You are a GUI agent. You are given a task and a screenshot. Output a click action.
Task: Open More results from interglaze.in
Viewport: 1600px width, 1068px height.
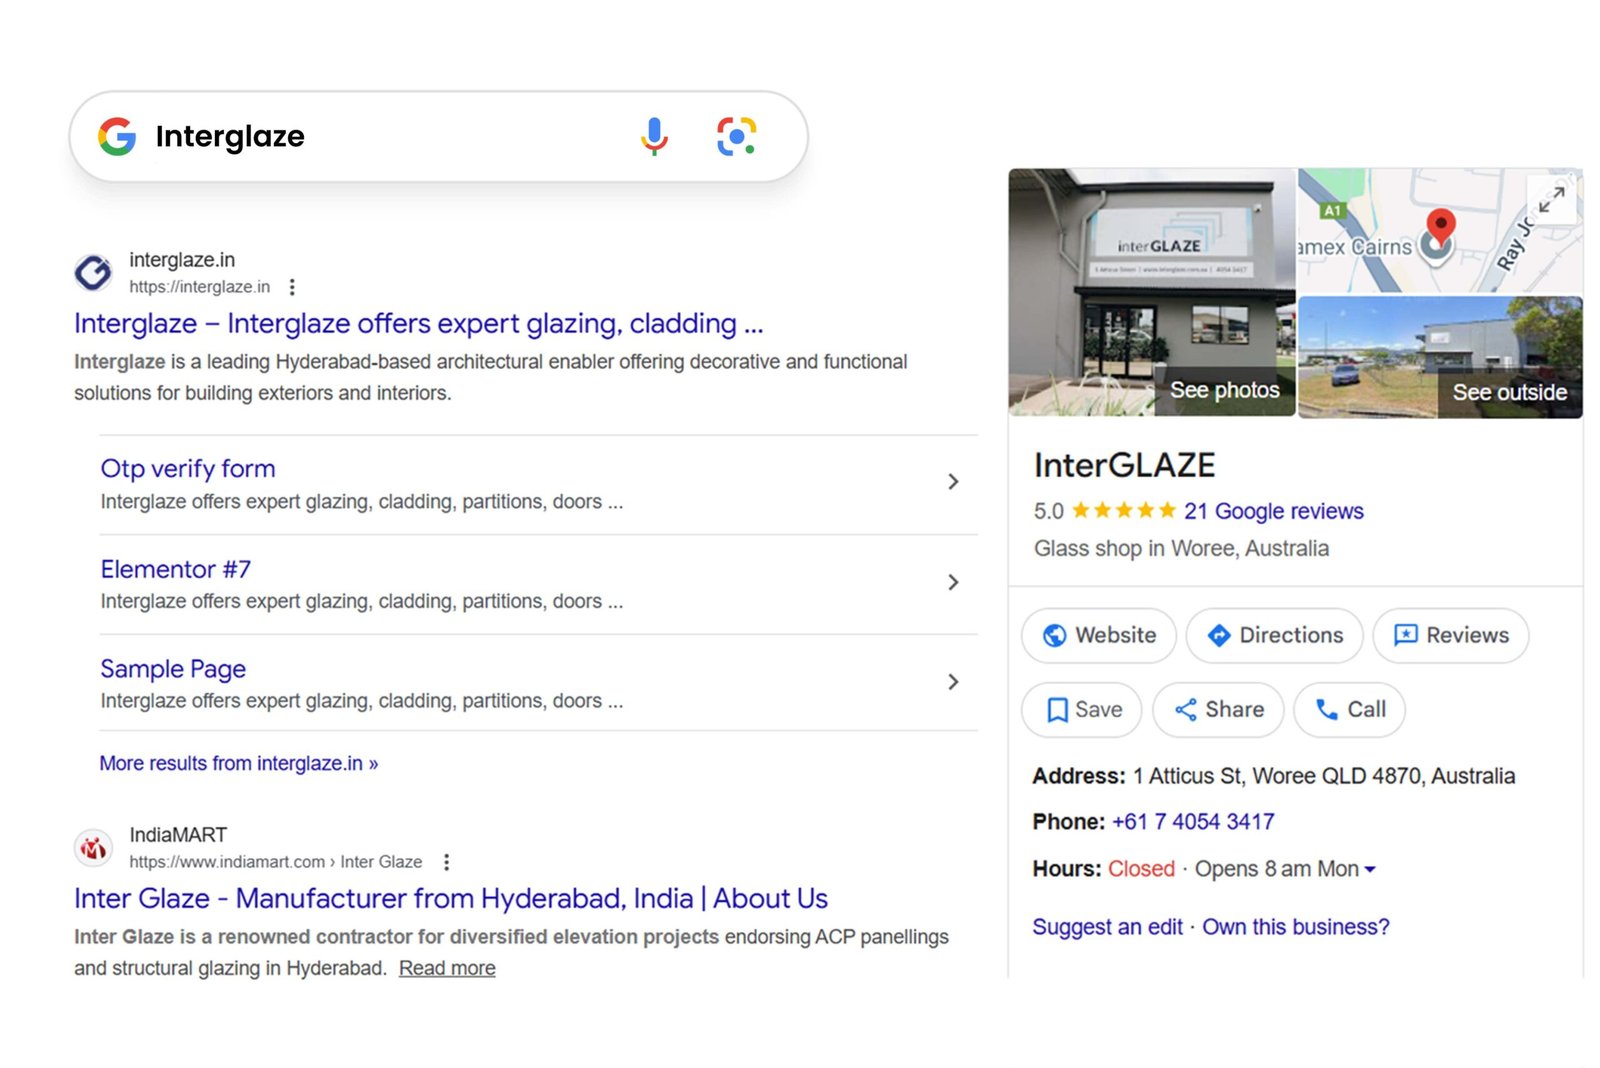coord(238,764)
